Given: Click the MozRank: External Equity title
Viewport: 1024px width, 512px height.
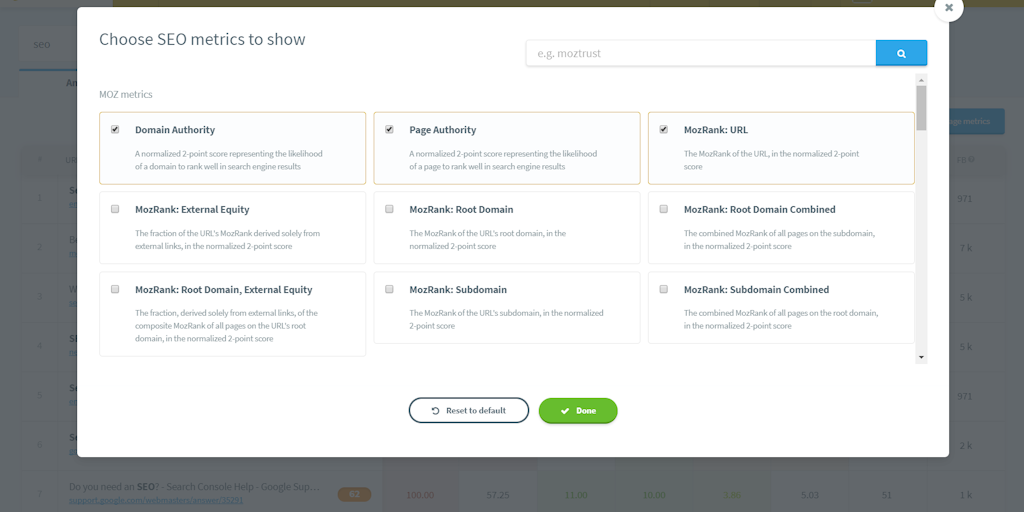Looking at the screenshot, I should tap(192, 210).
